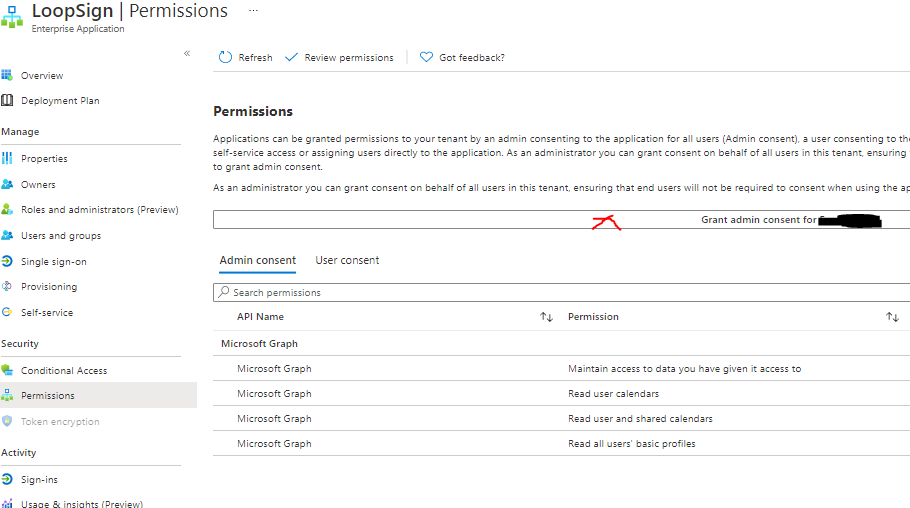
Task: Open Usage & insights (Preview)
Action: click(x=82, y=503)
